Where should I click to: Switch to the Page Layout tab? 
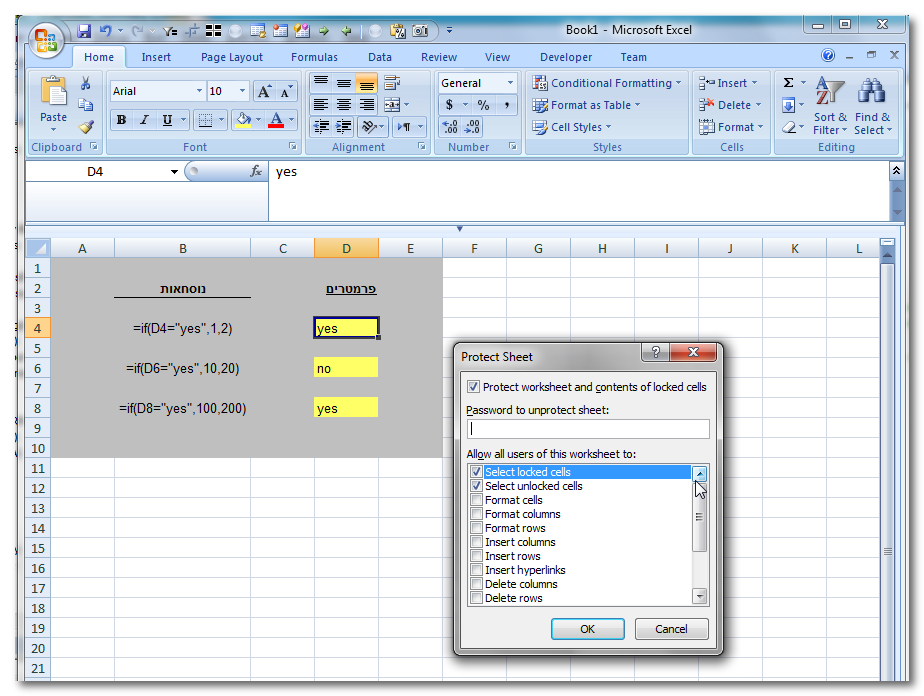[231, 57]
